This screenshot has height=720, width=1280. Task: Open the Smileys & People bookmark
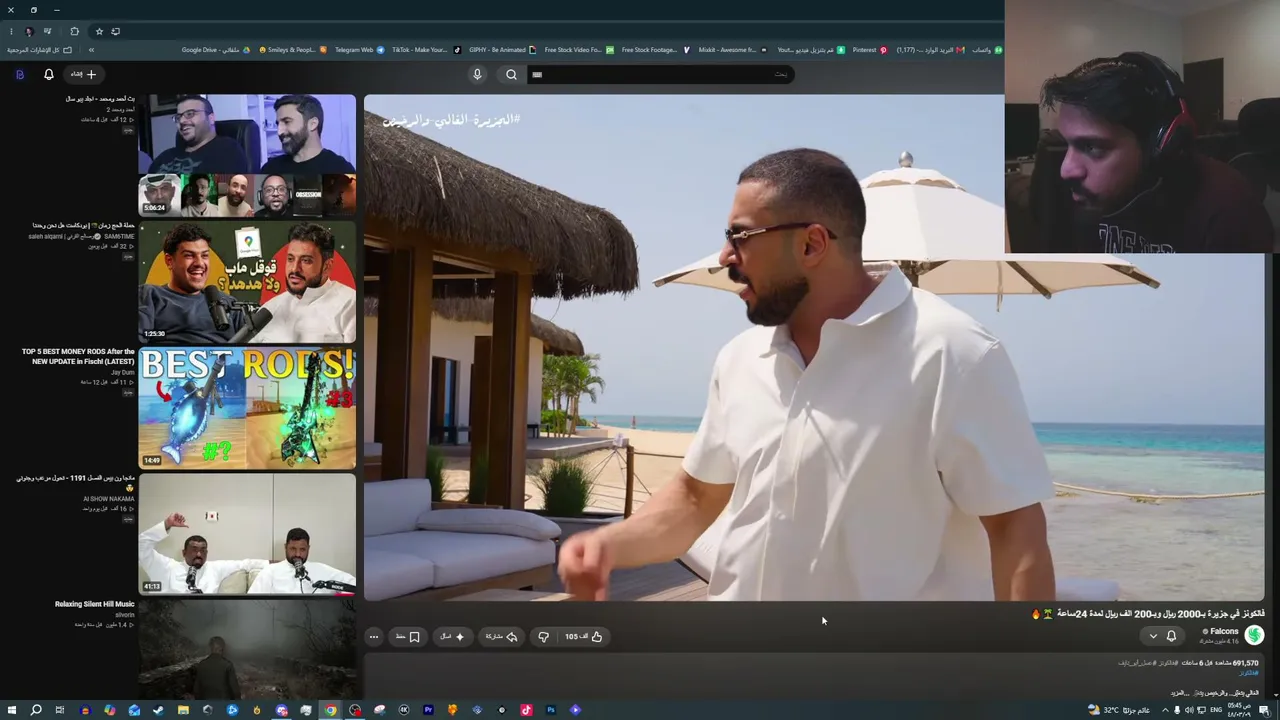pyautogui.click(x=291, y=50)
